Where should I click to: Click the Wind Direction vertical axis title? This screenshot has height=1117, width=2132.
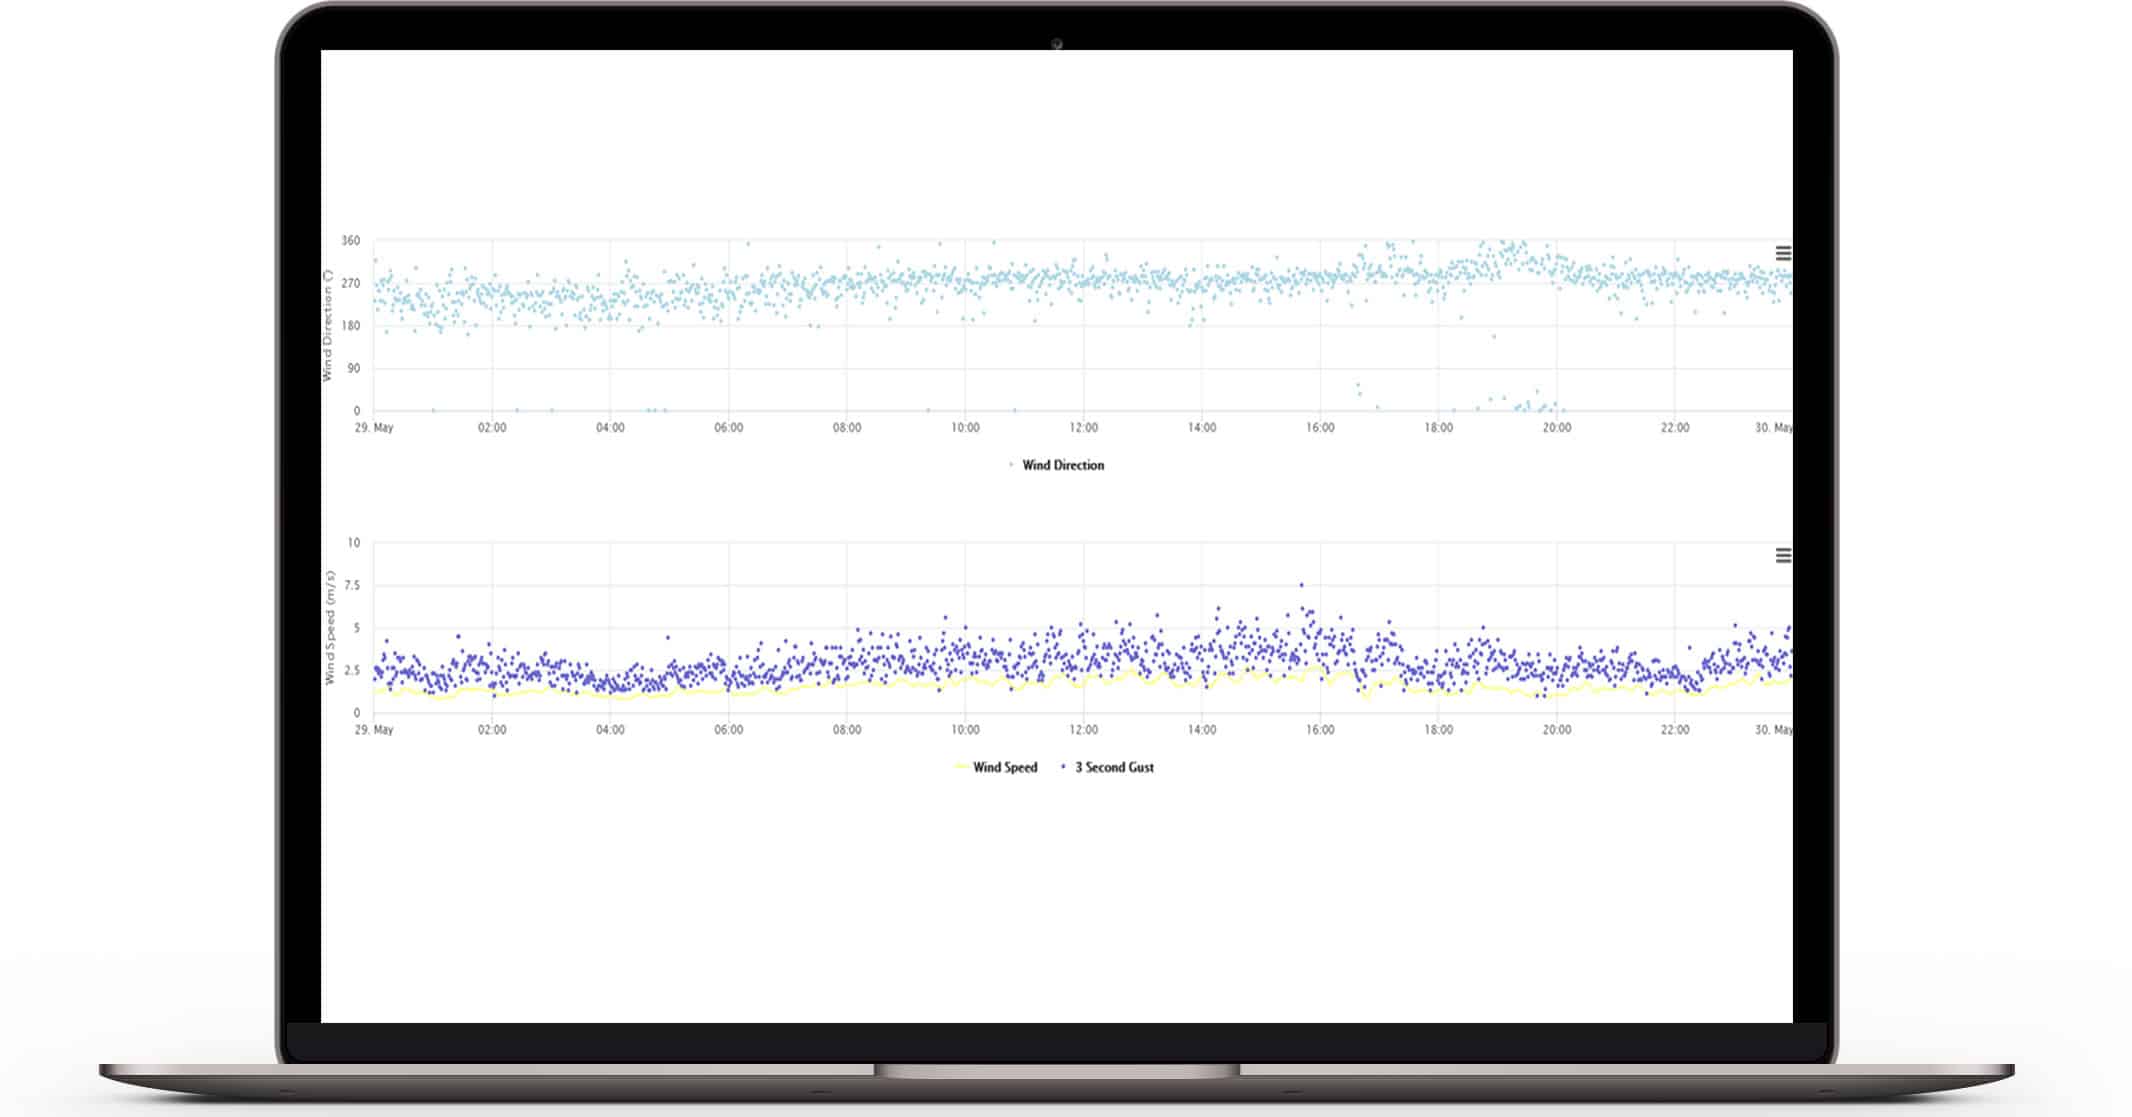point(327,325)
